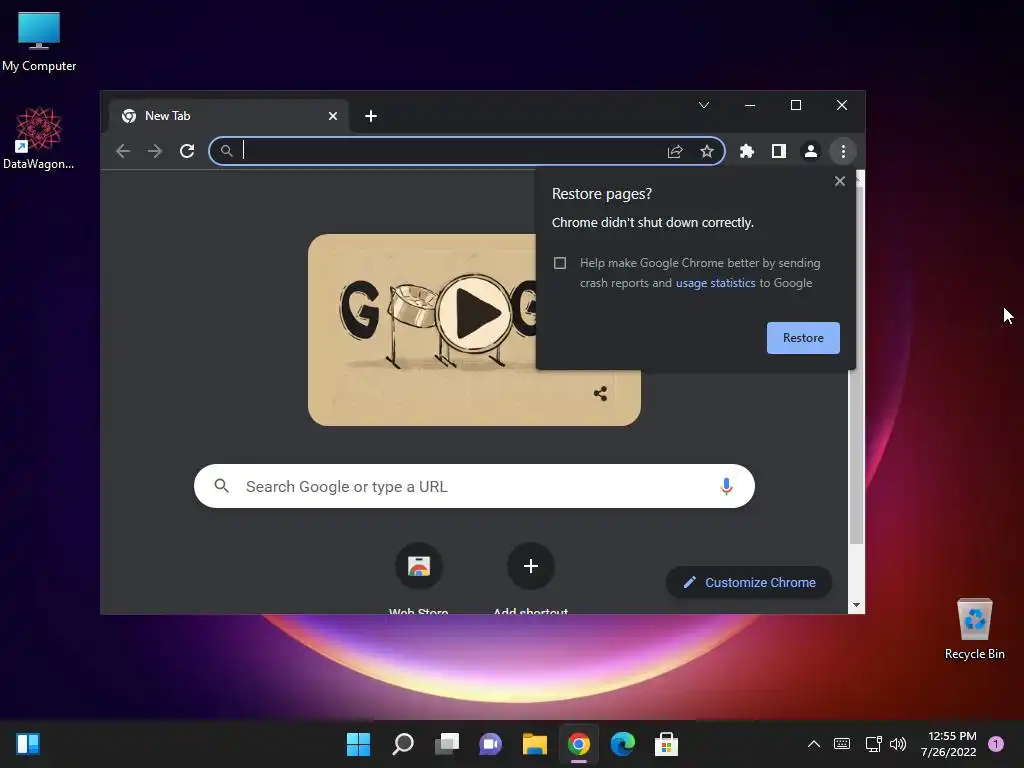Go forward with the forward arrow
This screenshot has height=768, width=1024.
point(155,152)
